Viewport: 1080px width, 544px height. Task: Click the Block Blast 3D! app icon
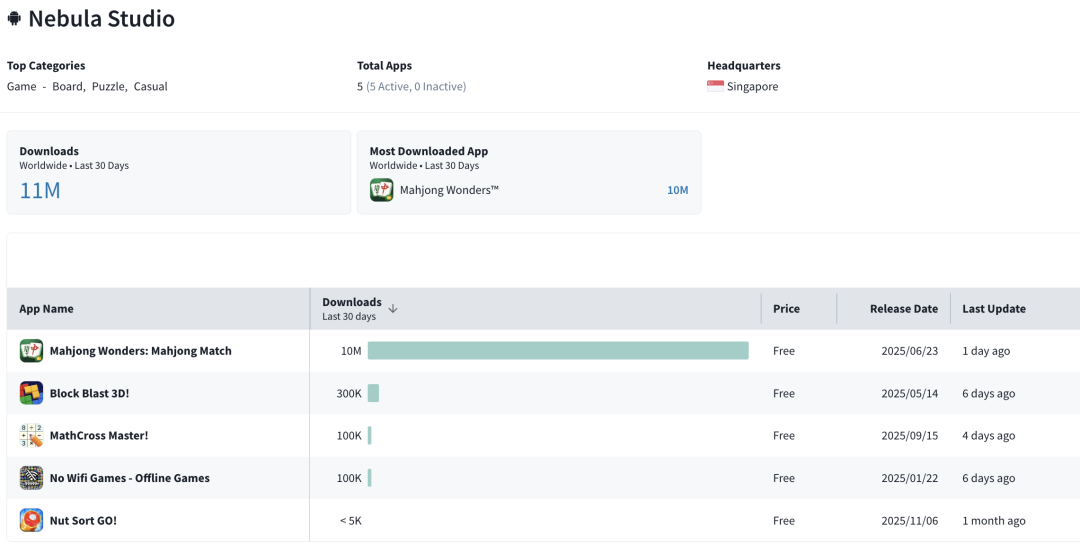[x=31, y=393]
